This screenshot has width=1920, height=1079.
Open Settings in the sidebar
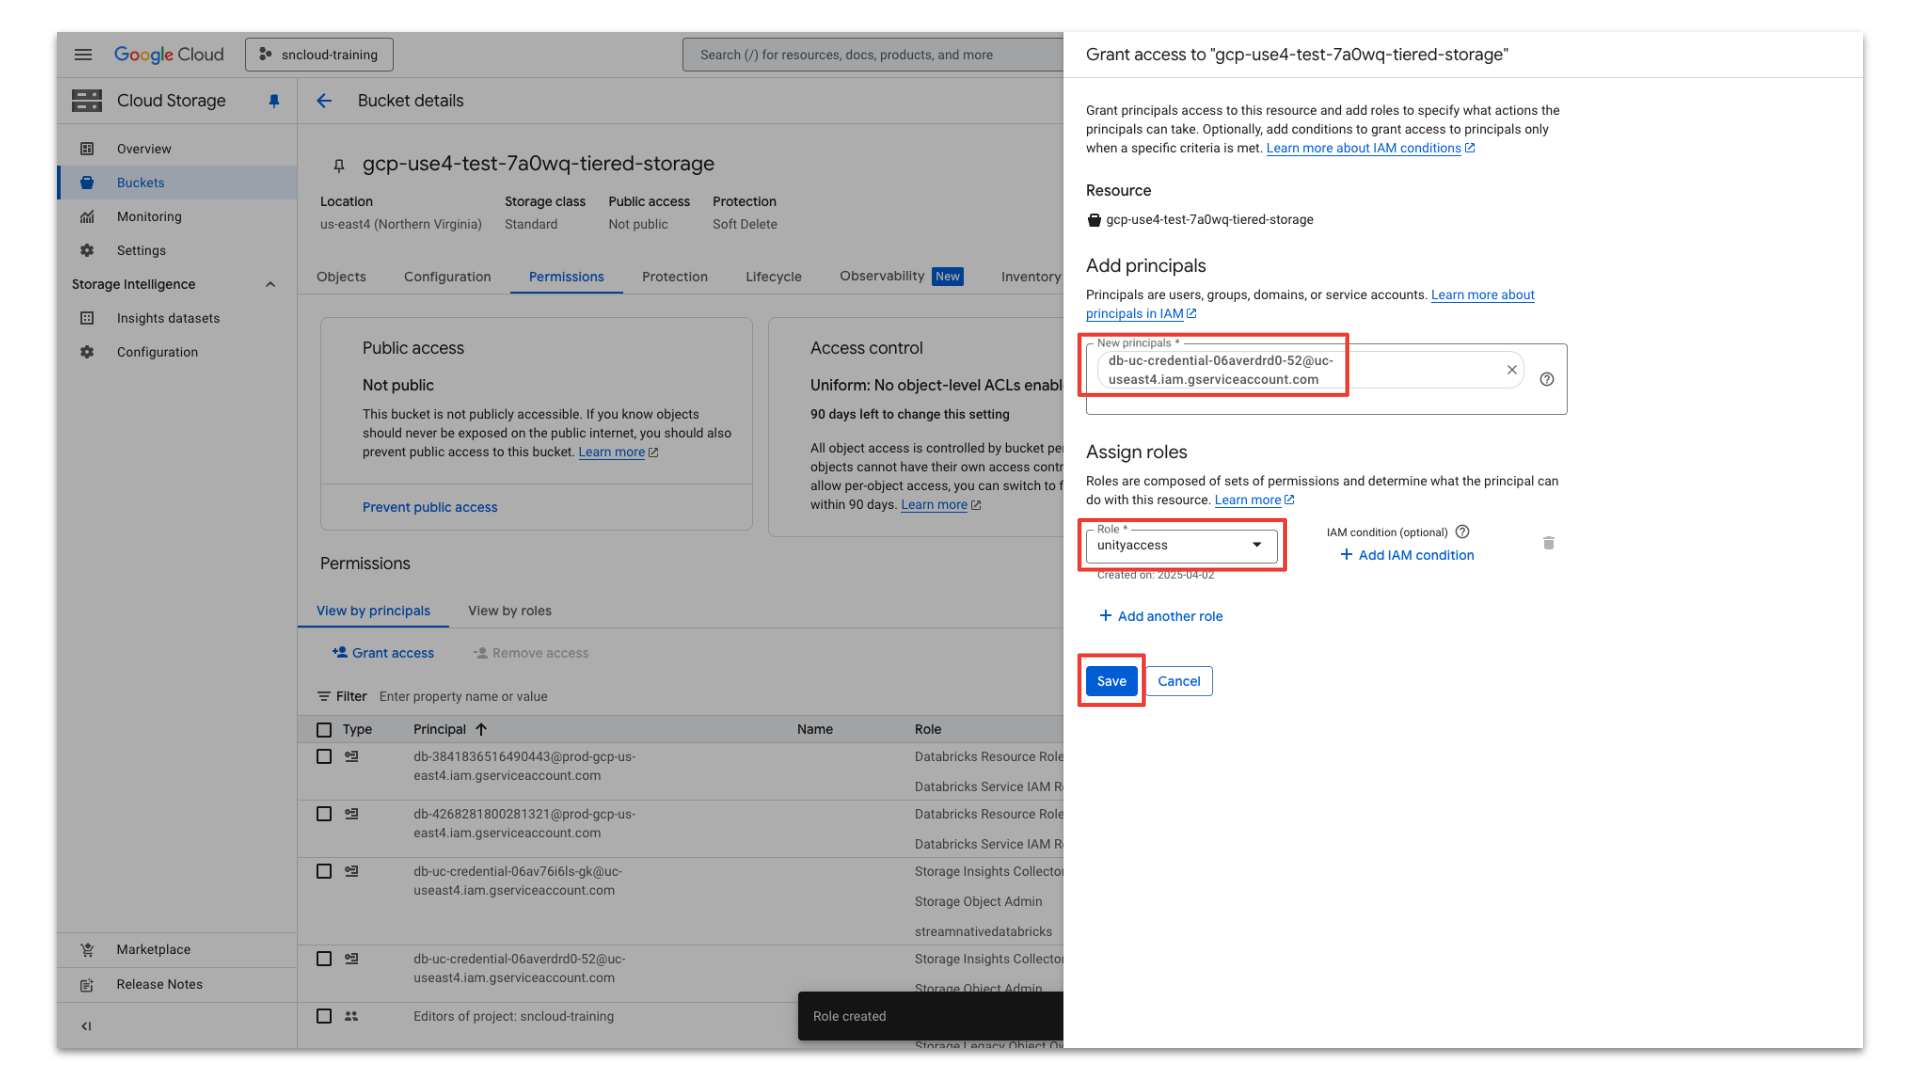pos(177,251)
